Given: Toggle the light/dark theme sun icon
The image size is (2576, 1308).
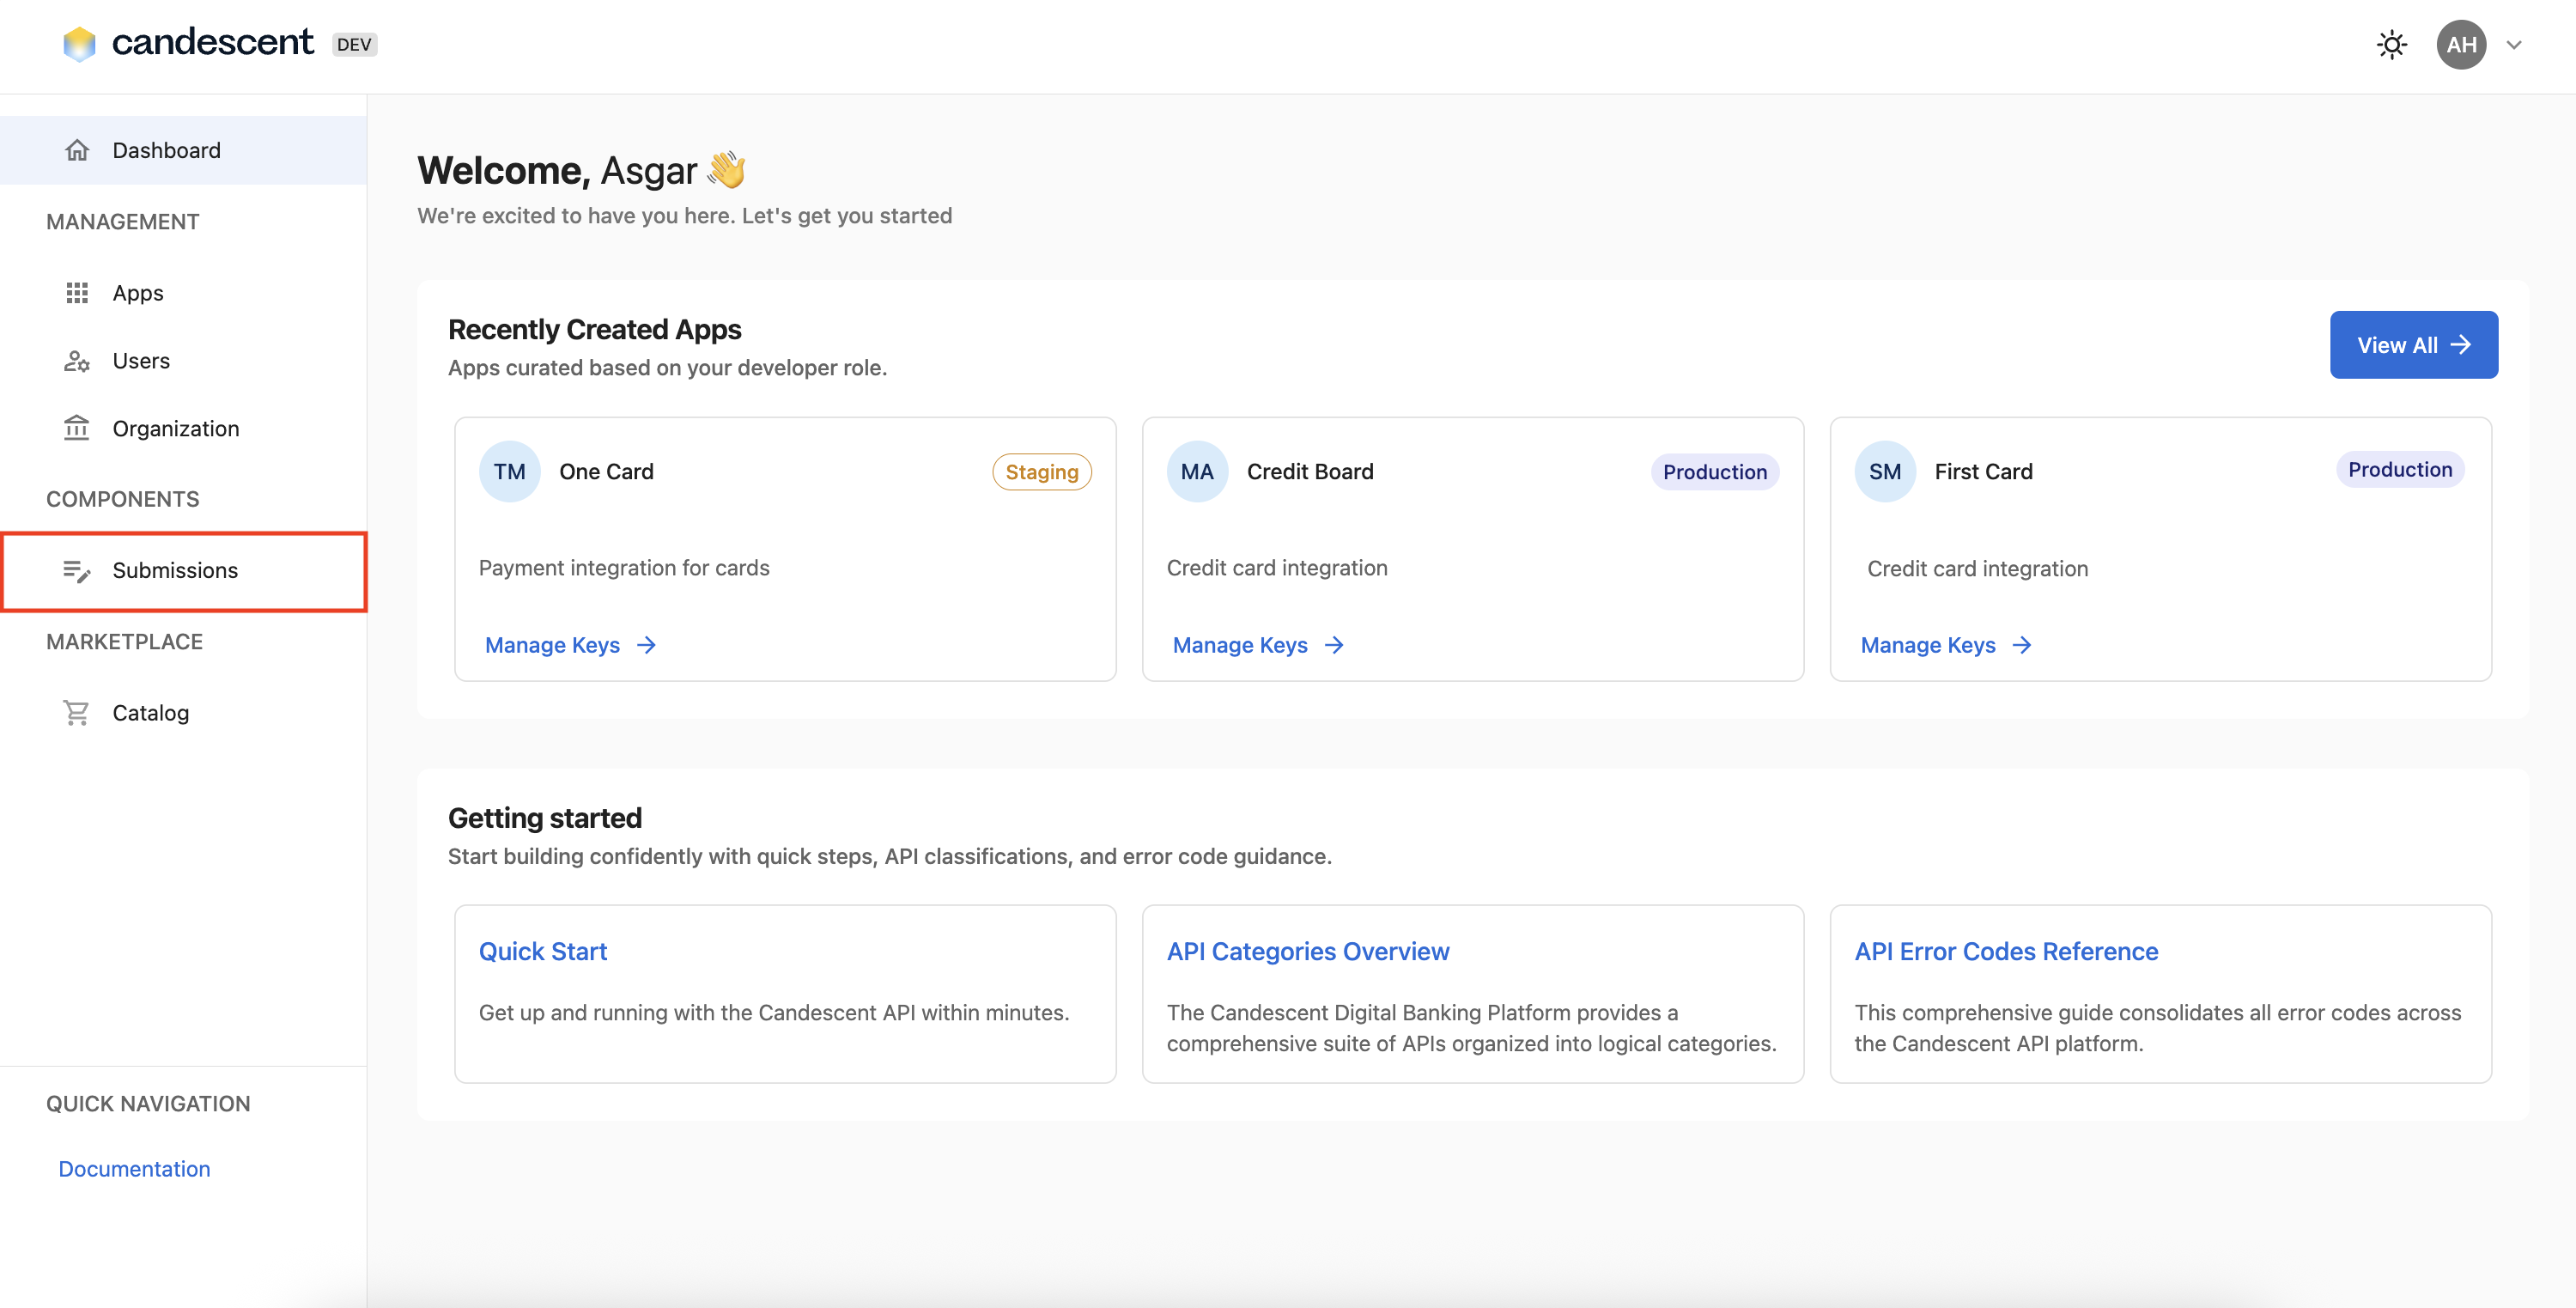Looking at the screenshot, I should 2391,44.
